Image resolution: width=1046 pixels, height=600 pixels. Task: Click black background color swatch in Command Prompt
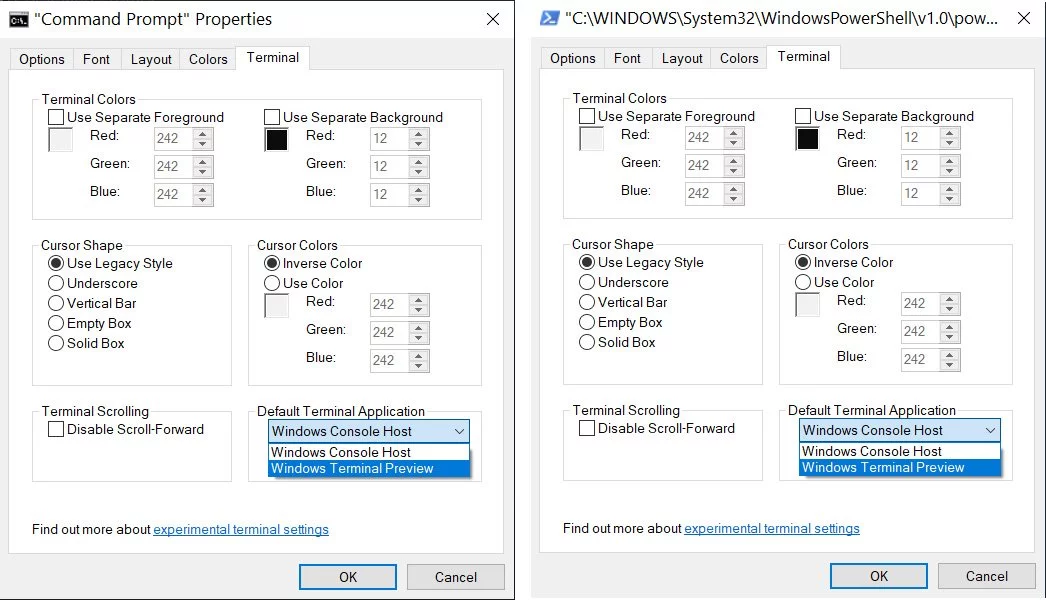276,139
